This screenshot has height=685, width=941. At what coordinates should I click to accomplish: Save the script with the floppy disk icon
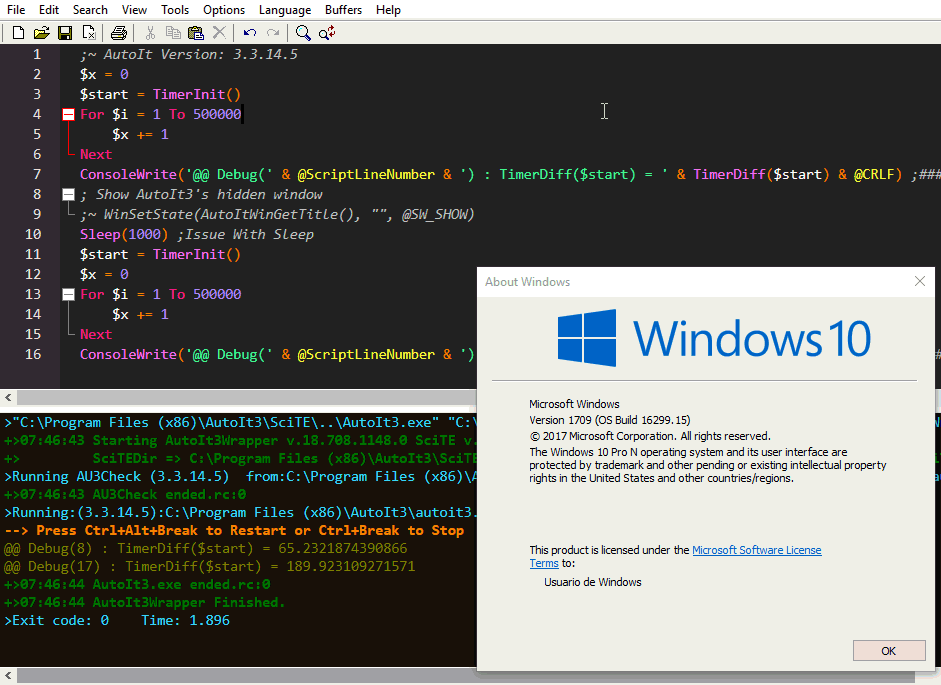coord(65,32)
